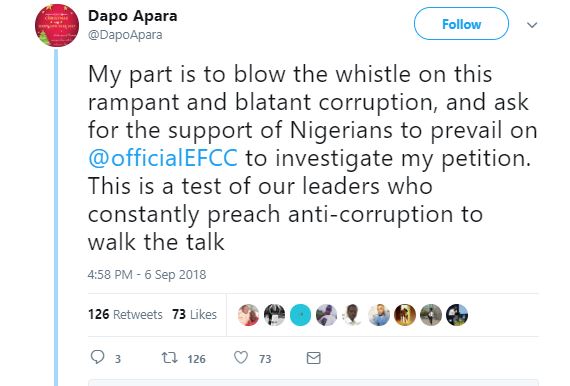The image size is (570, 386).
Task: Open the Dapo Apara display name
Action: pyautogui.click(x=133, y=16)
